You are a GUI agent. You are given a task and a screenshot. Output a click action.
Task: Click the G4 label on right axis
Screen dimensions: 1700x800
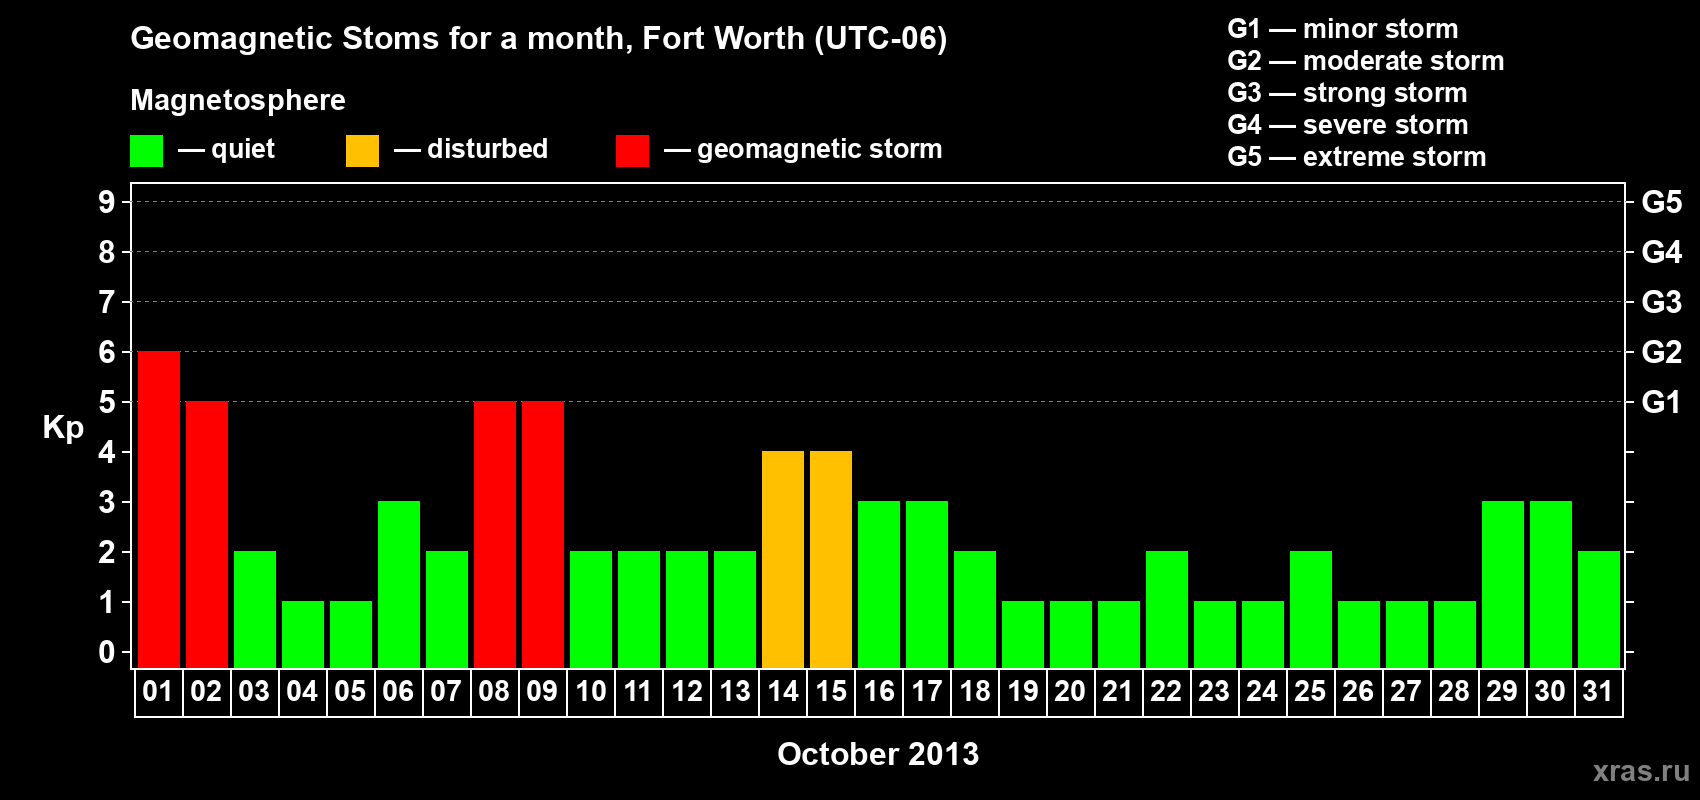[1662, 252]
